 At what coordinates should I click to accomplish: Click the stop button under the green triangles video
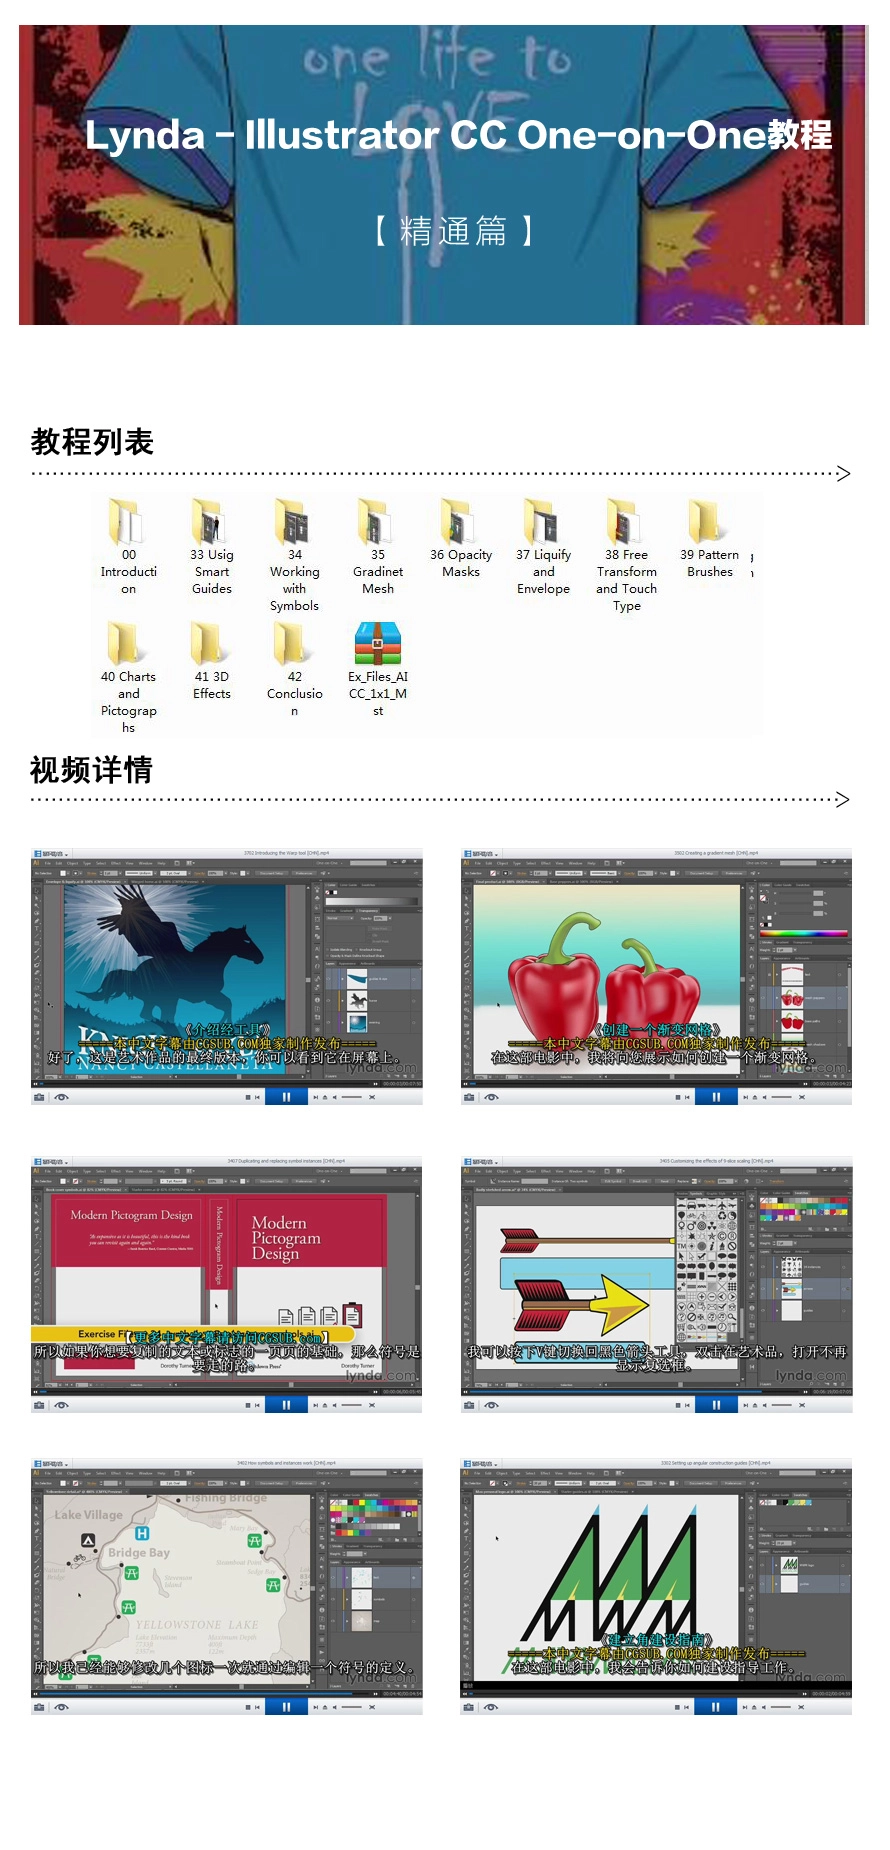677,1707
